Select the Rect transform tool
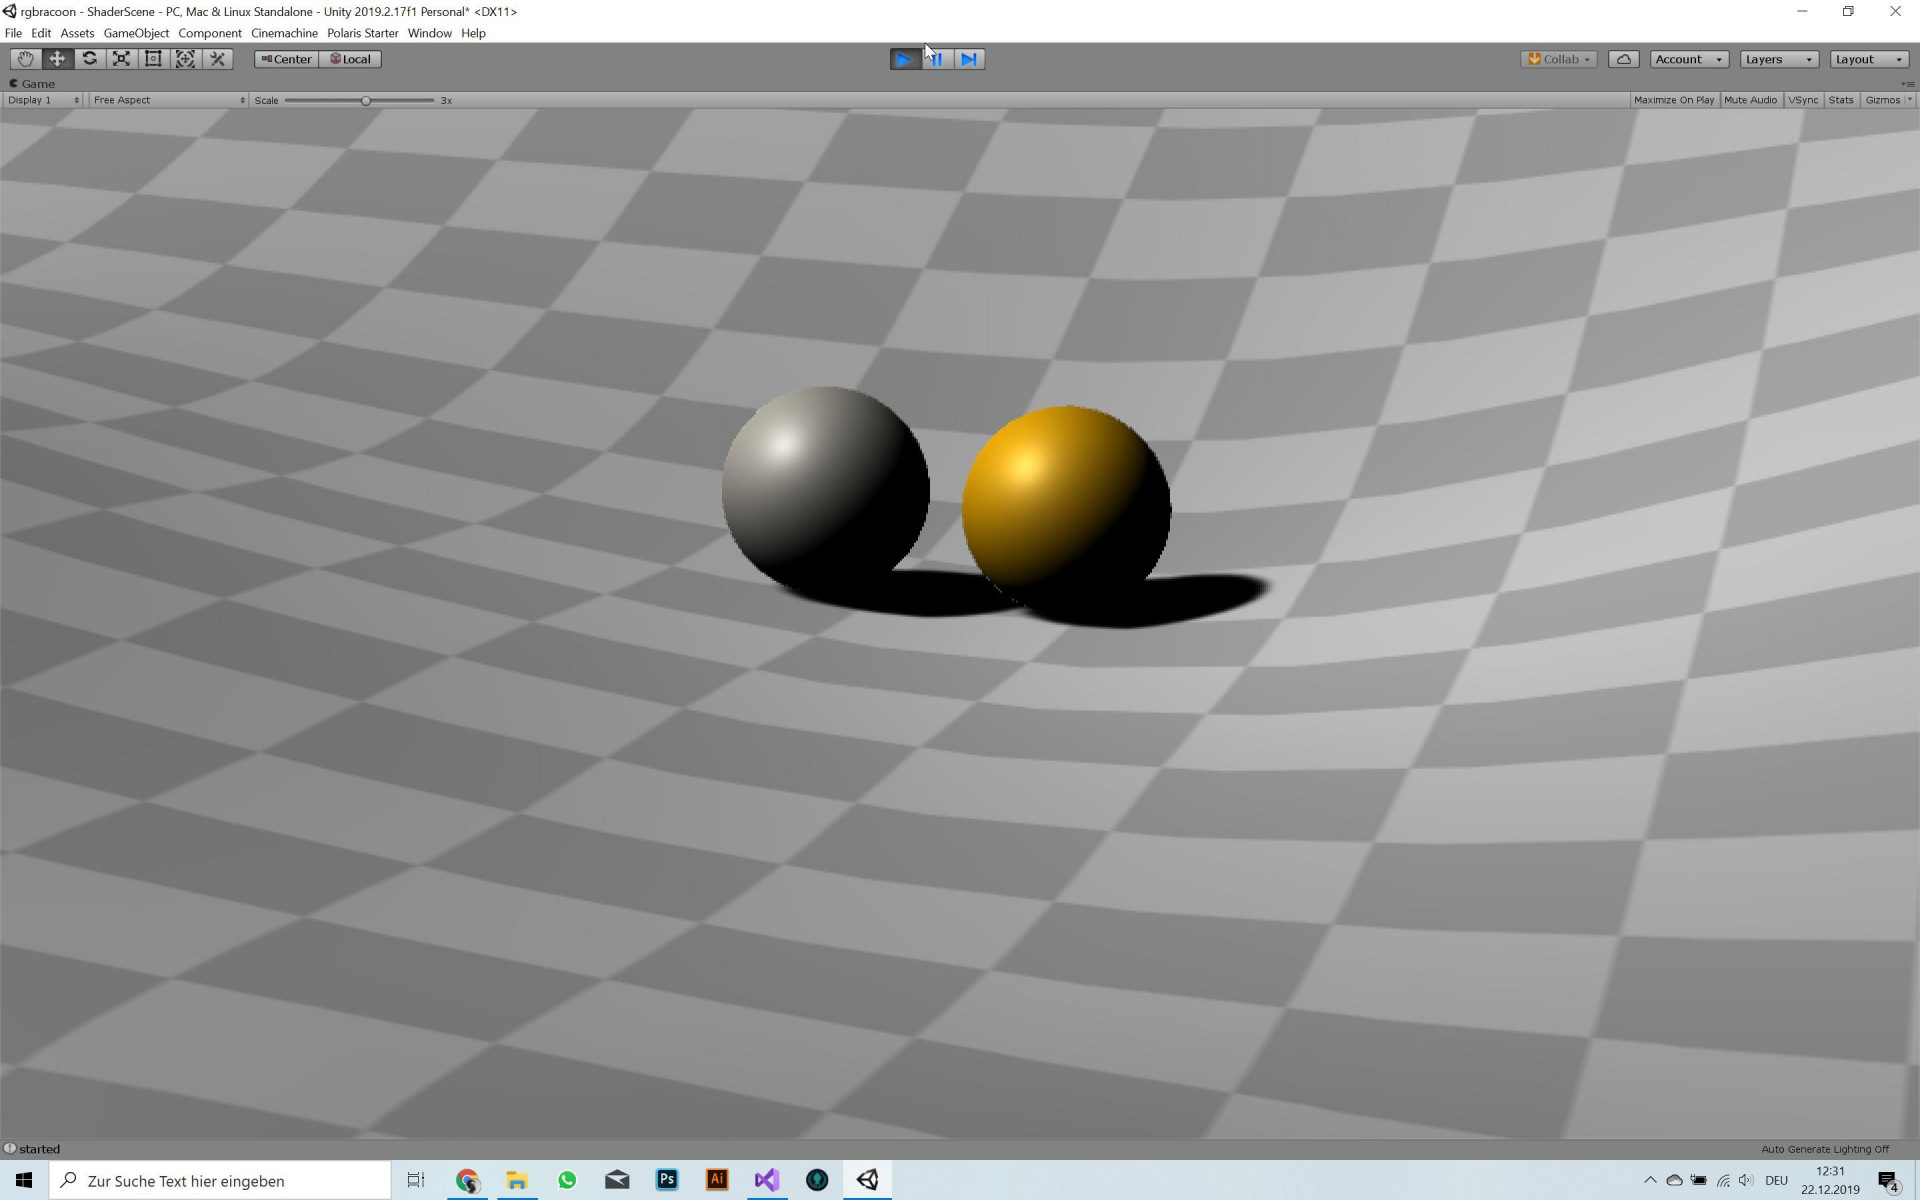 pos(153,59)
